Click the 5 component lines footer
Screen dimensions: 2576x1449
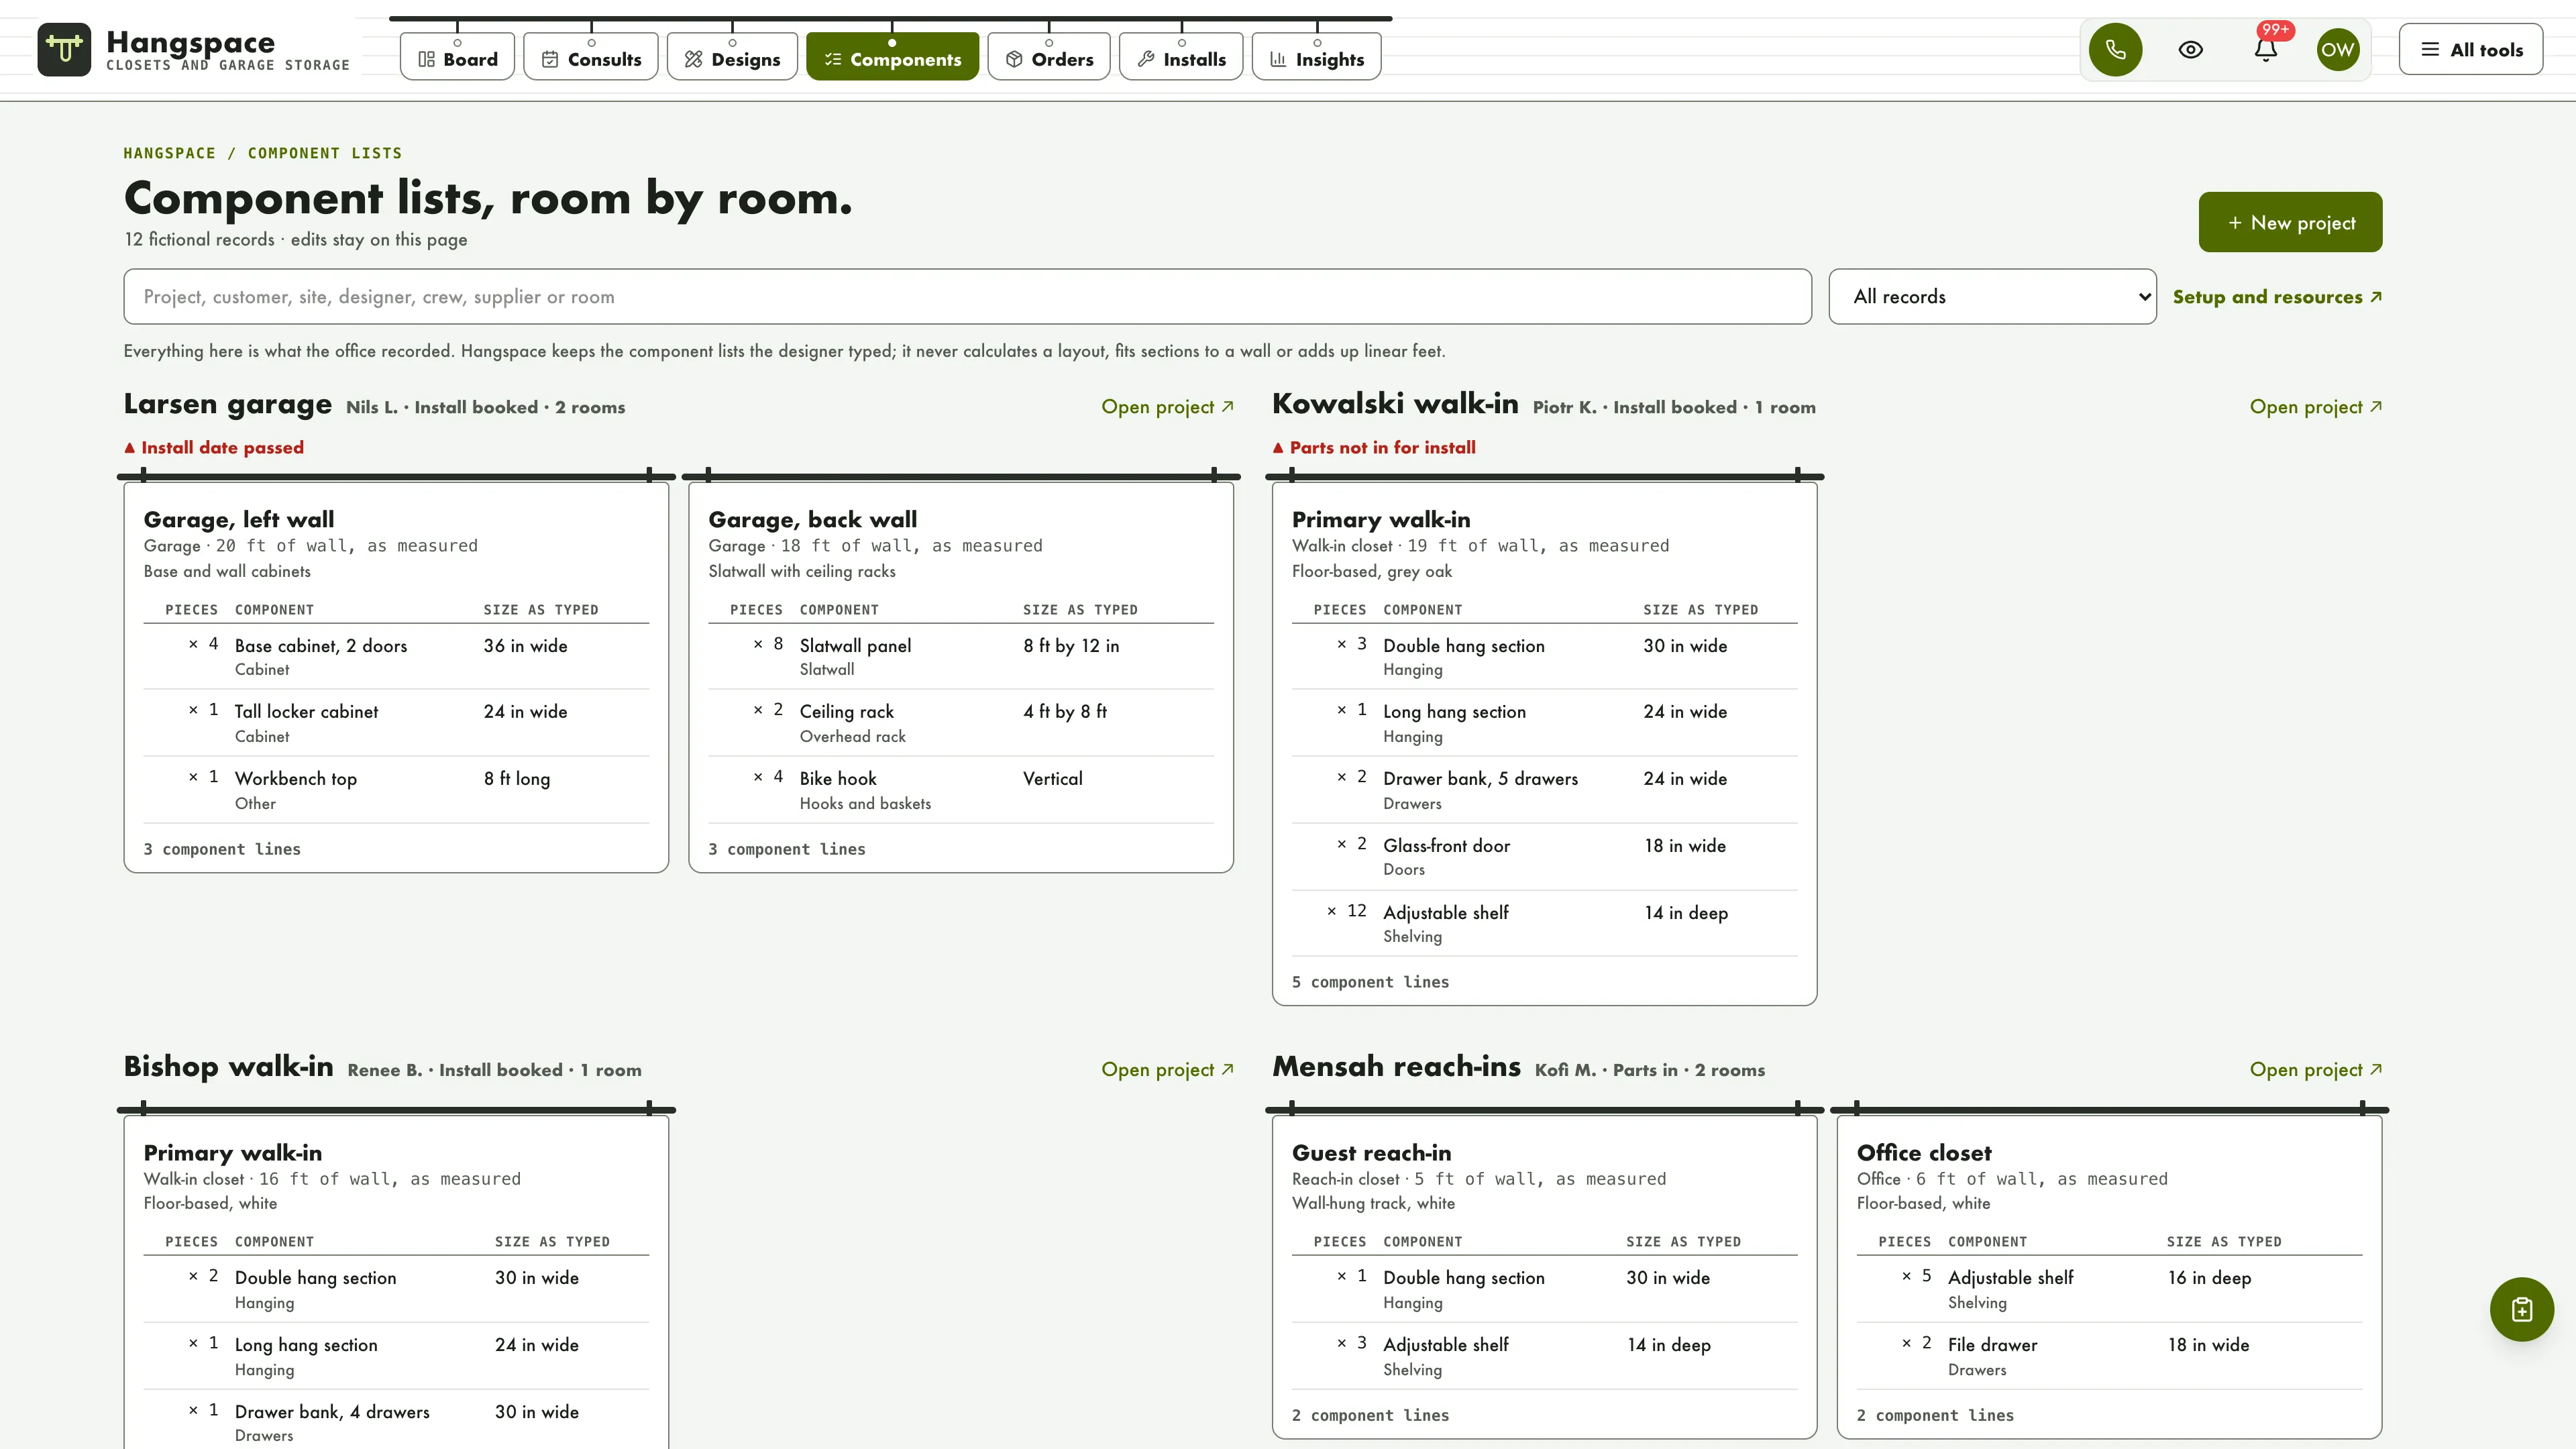(1369, 982)
